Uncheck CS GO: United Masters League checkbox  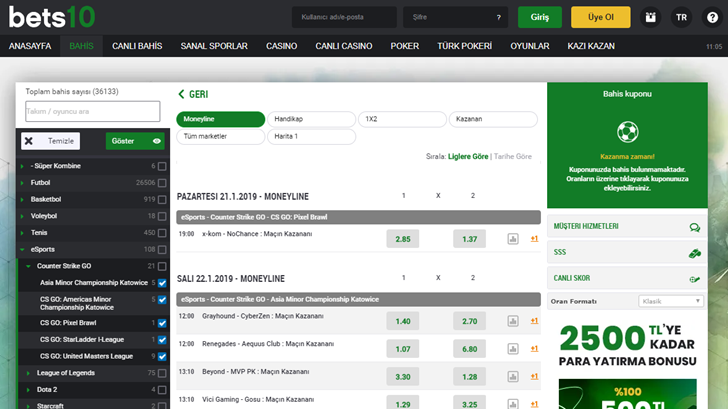162,357
